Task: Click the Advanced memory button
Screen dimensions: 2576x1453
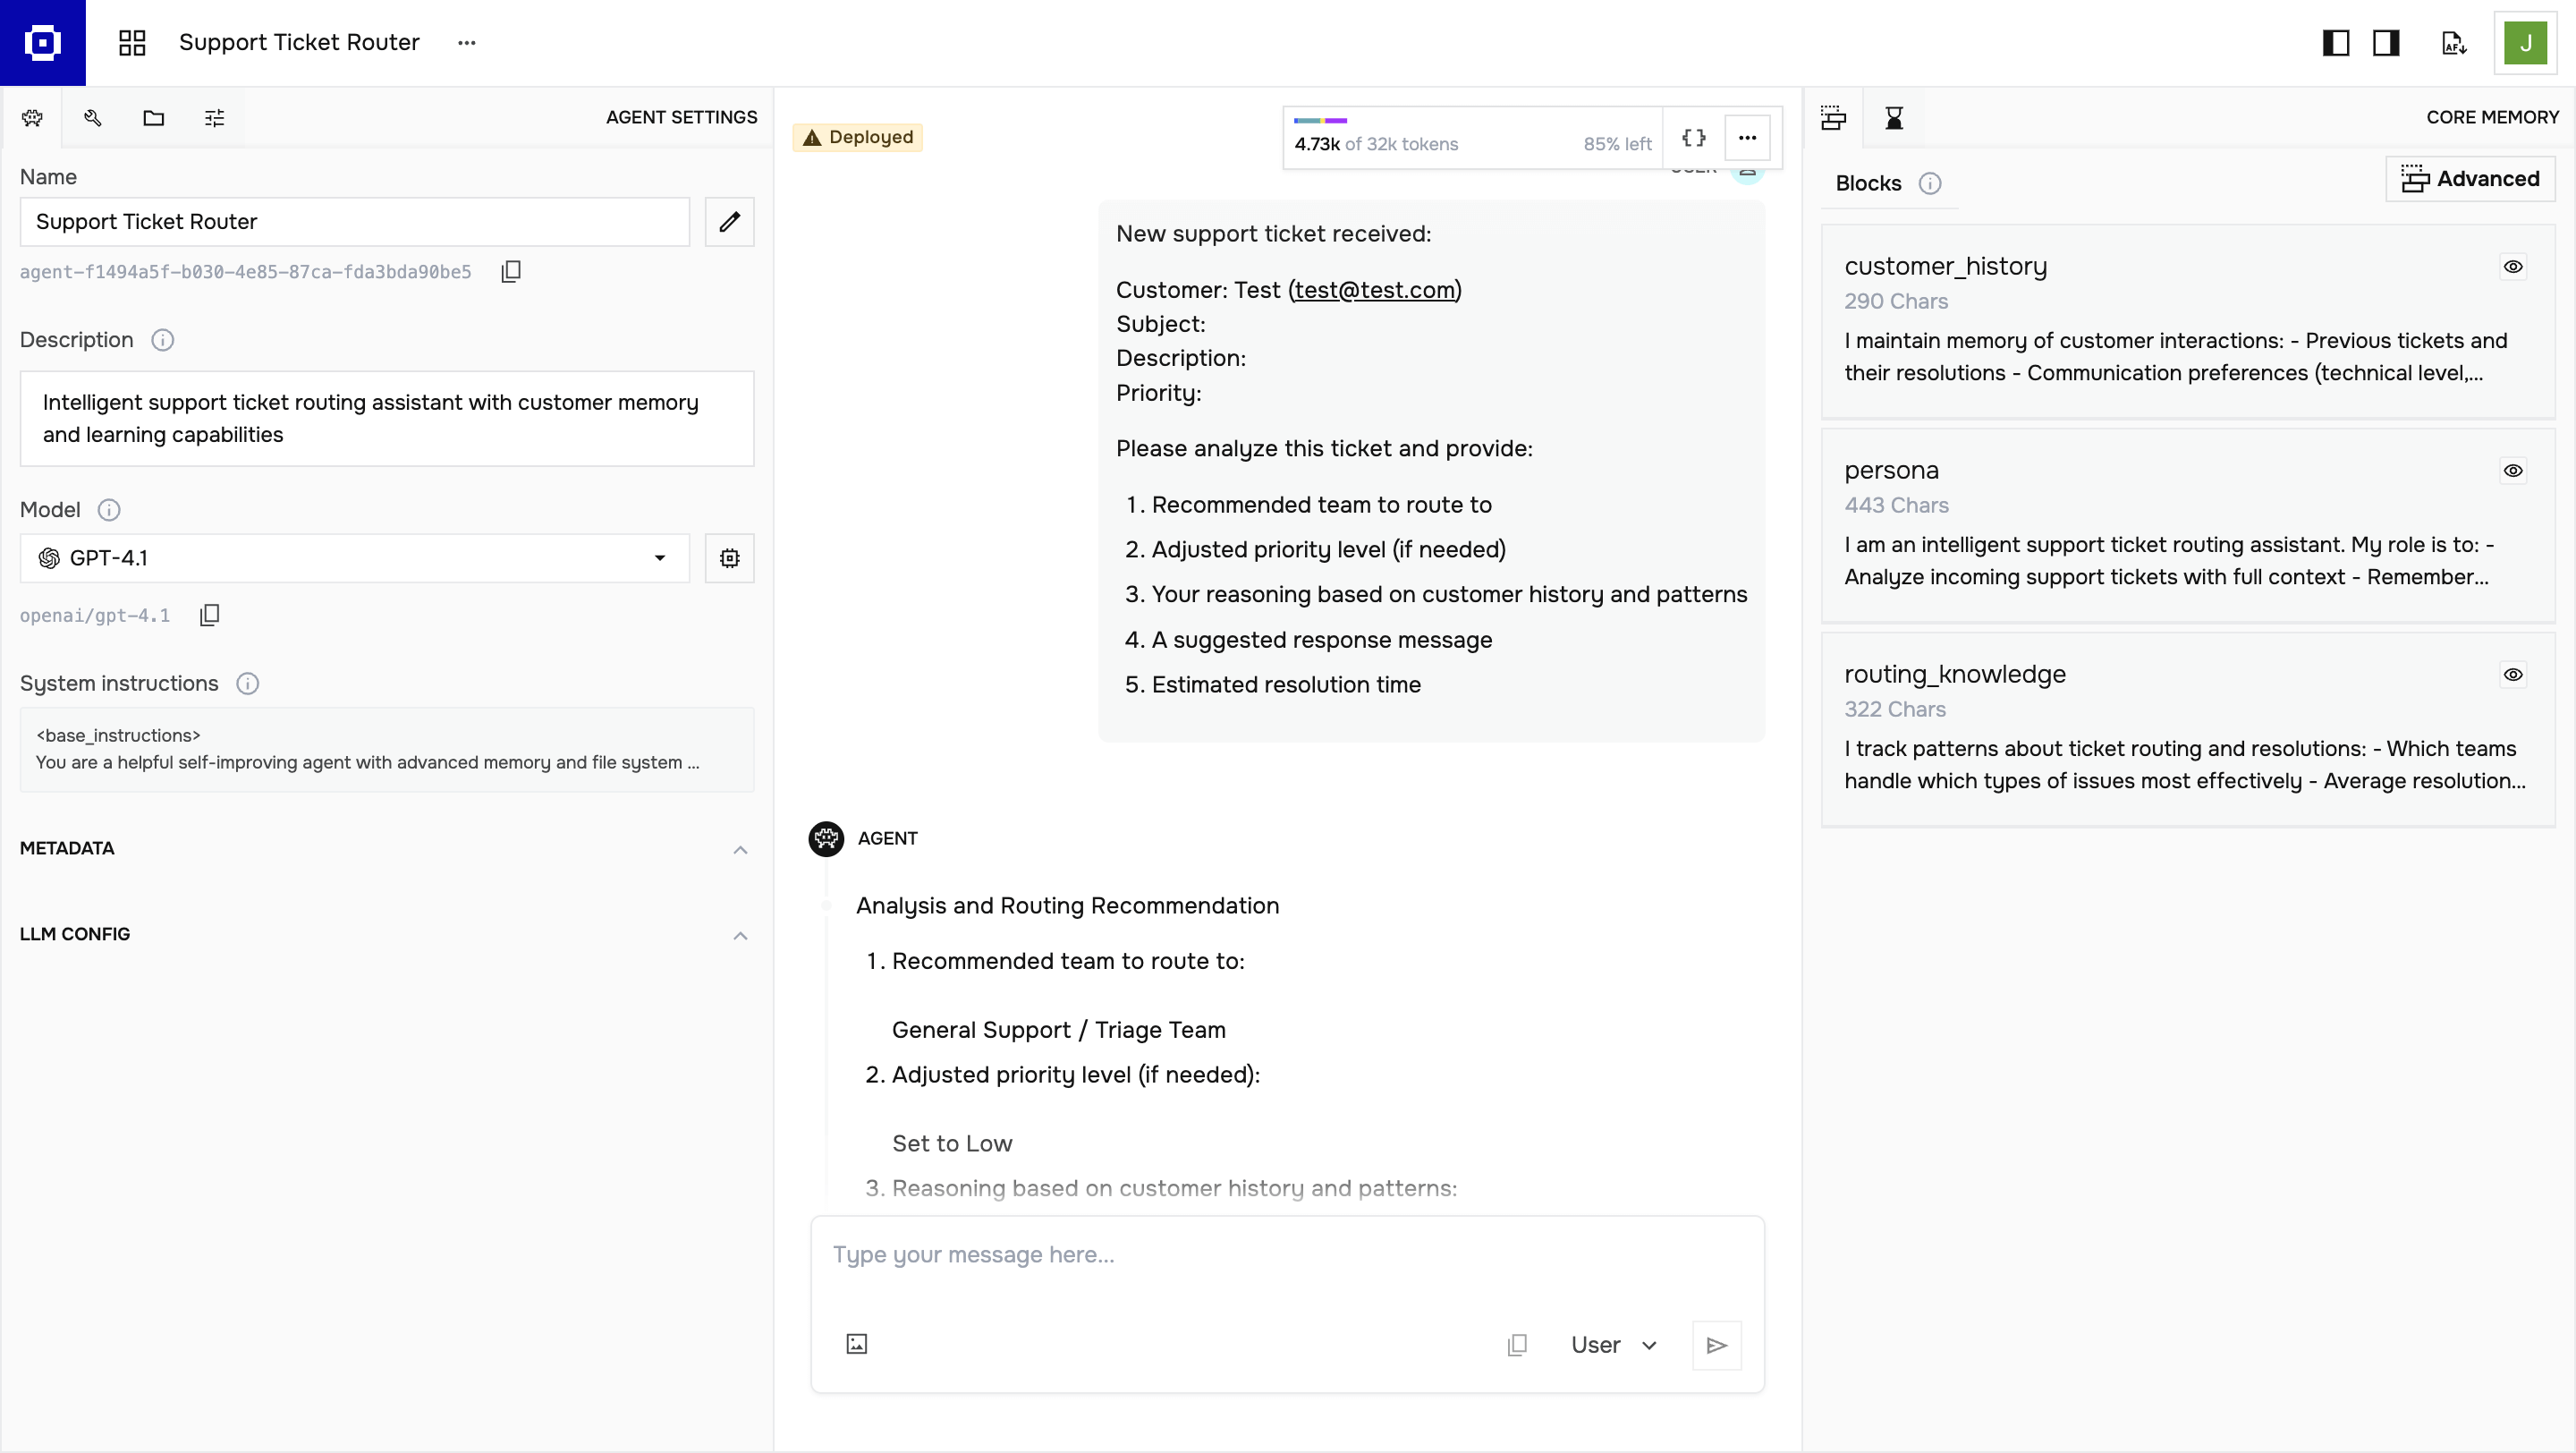Action: coord(2470,179)
